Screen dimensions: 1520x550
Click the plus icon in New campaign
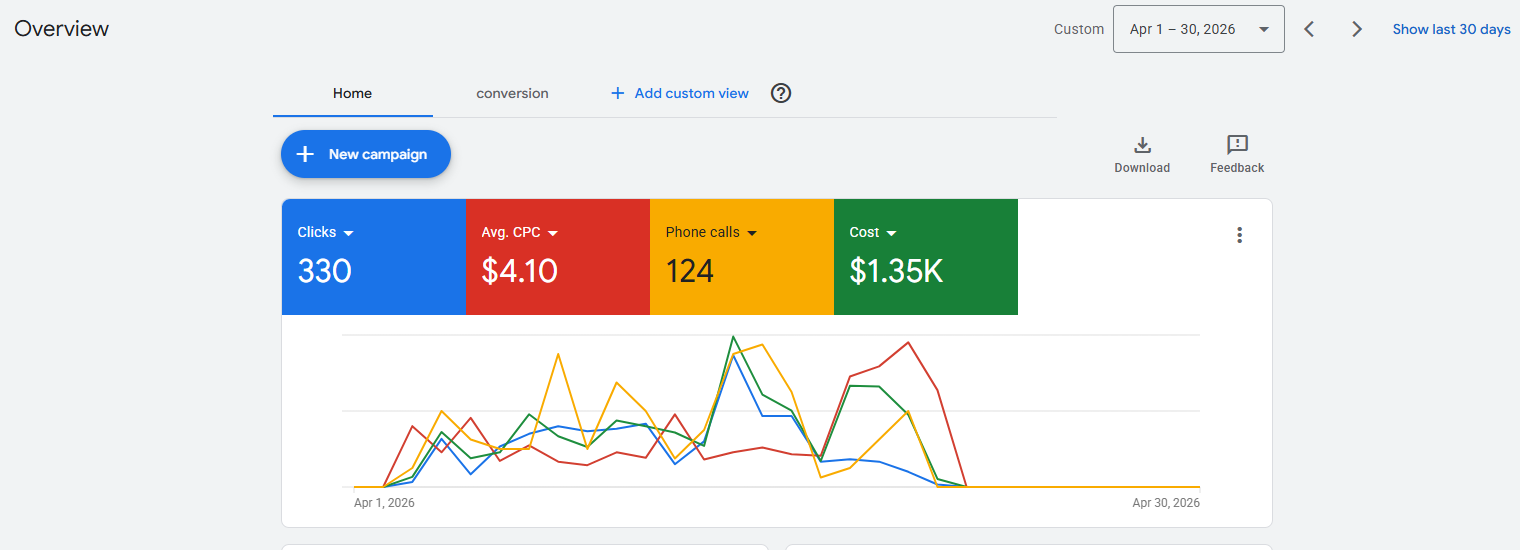coord(306,154)
